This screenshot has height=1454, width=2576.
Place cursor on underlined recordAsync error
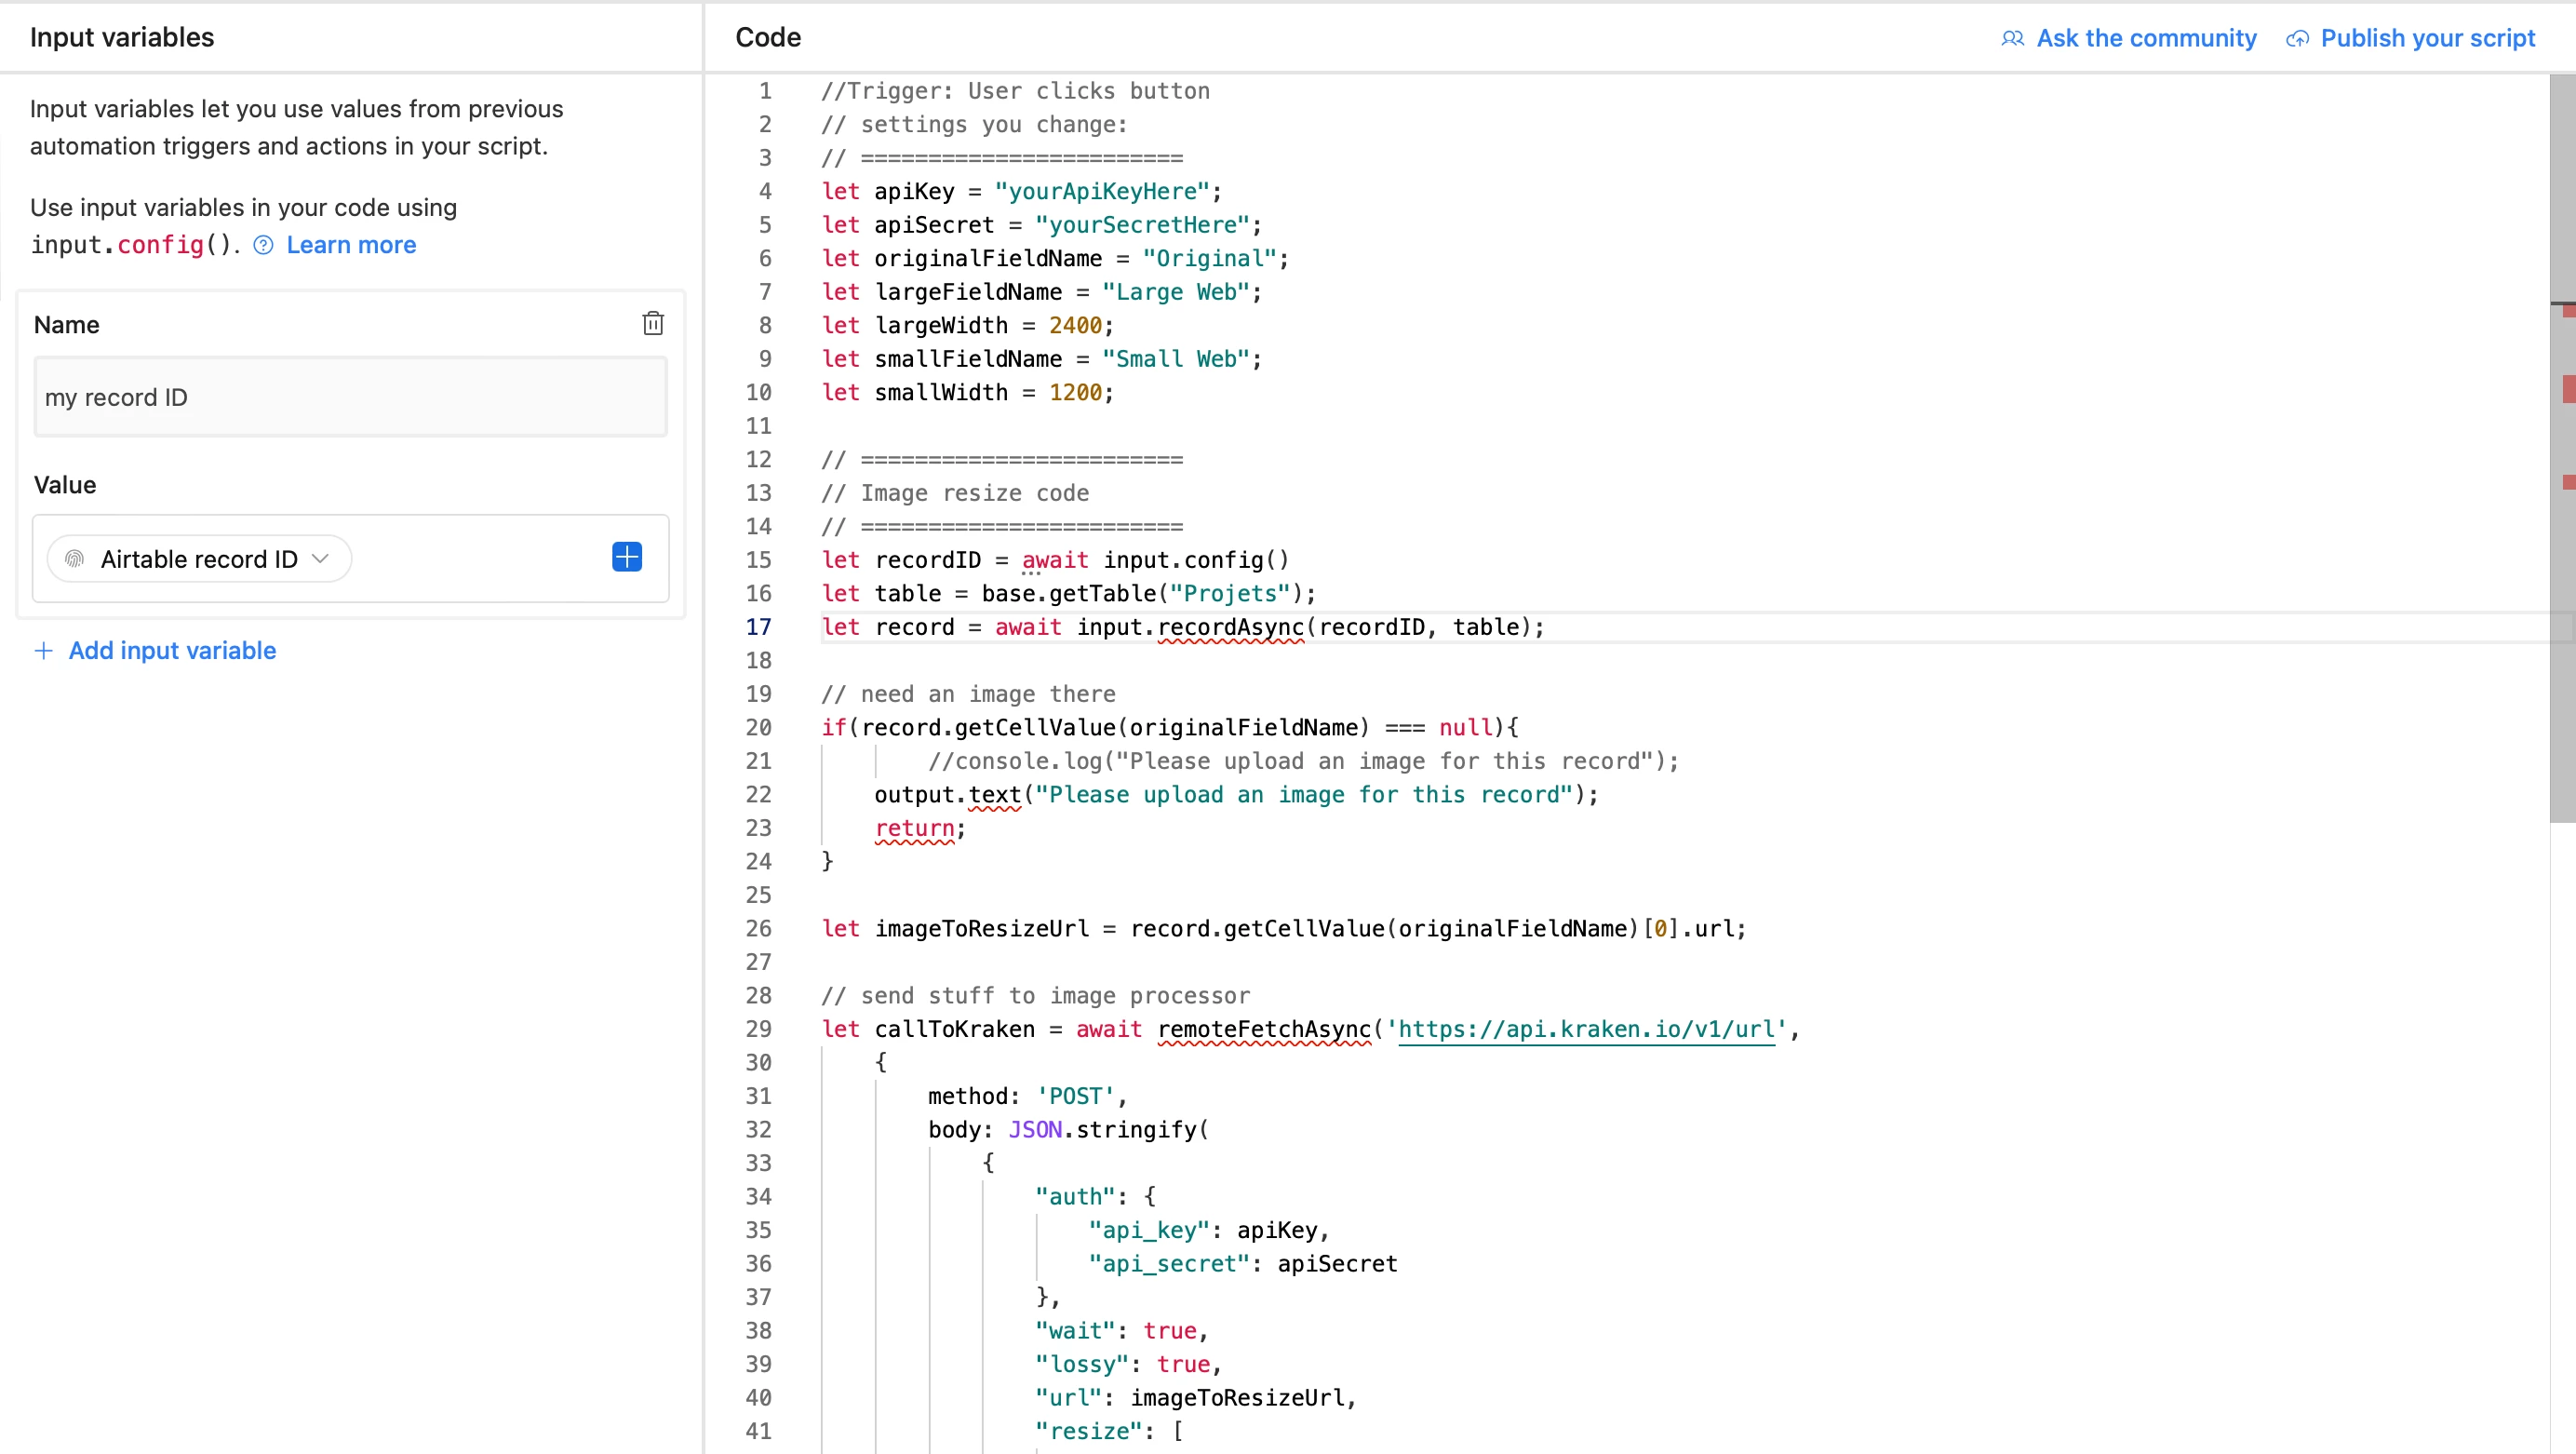(x=1230, y=627)
